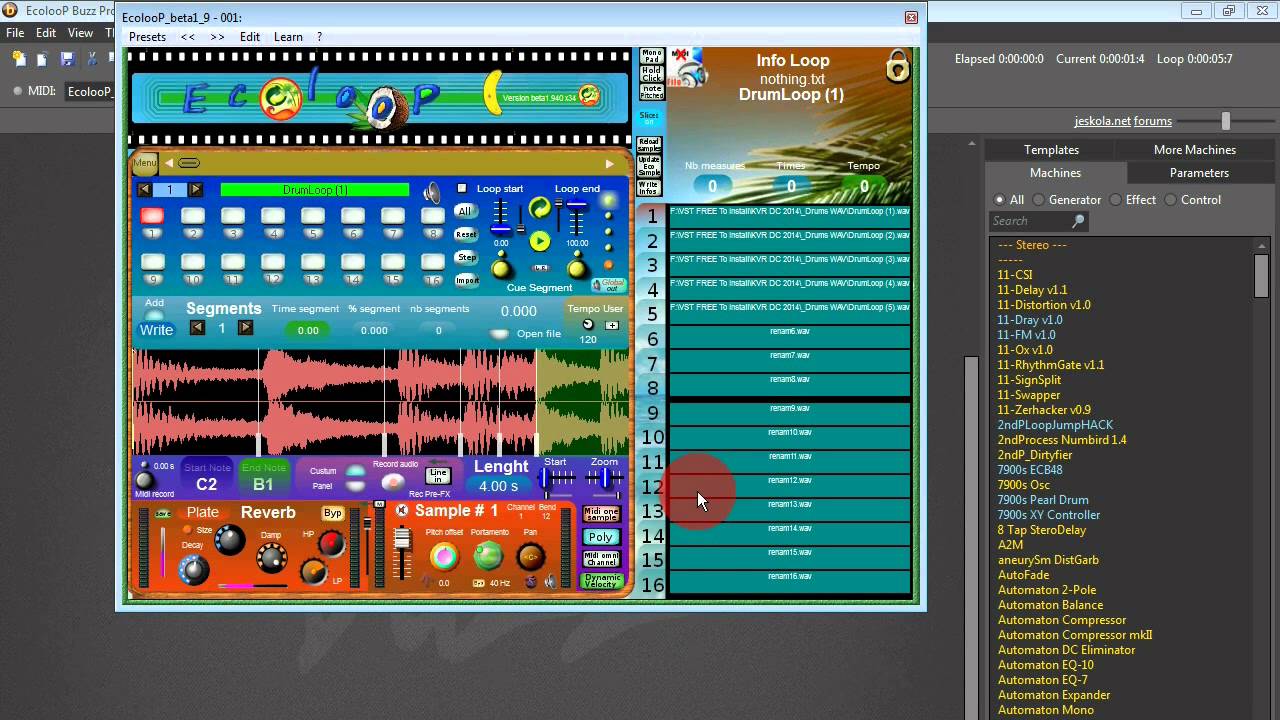Open the plugin window Edit menu

click(250, 37)
